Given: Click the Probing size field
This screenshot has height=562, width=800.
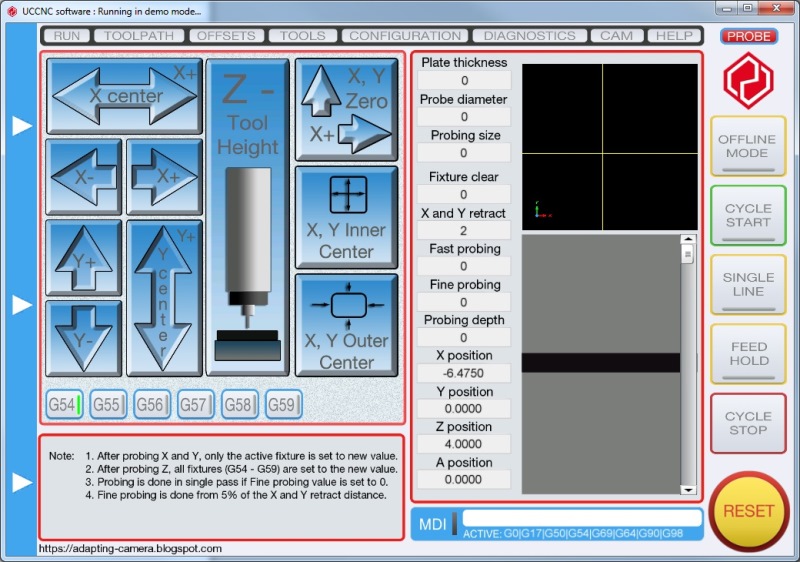Looking at the screenshot, I should 464,153.
